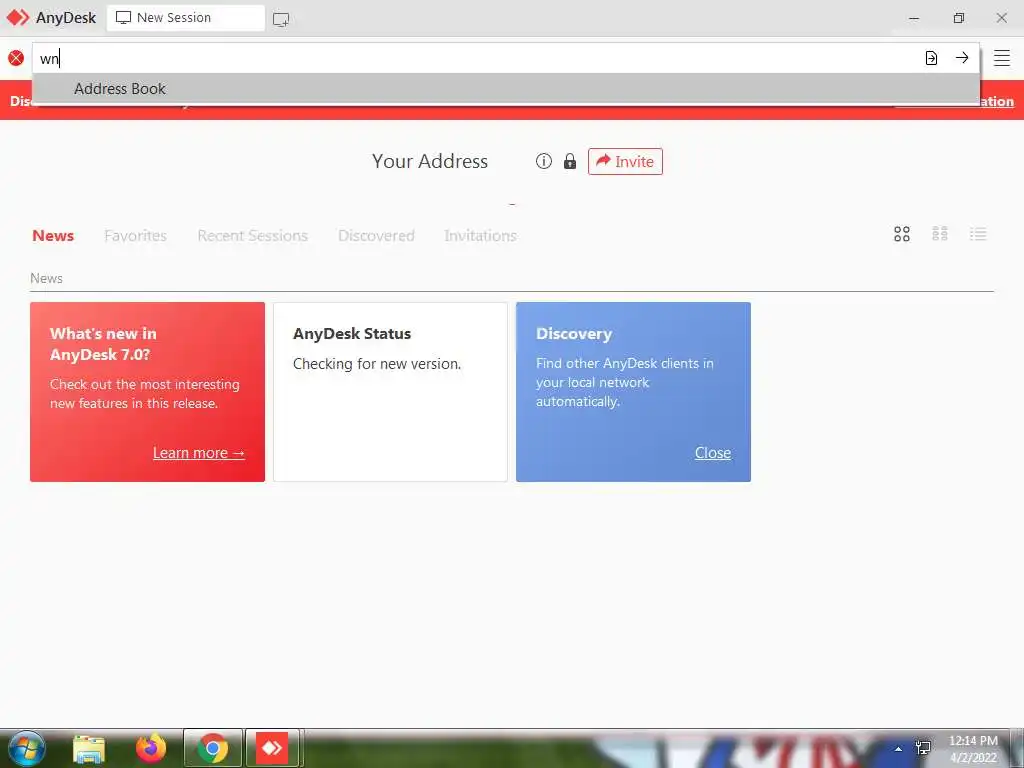
Task: Click the lock icon next to Your Address
Action: click(x=570, y=161)
